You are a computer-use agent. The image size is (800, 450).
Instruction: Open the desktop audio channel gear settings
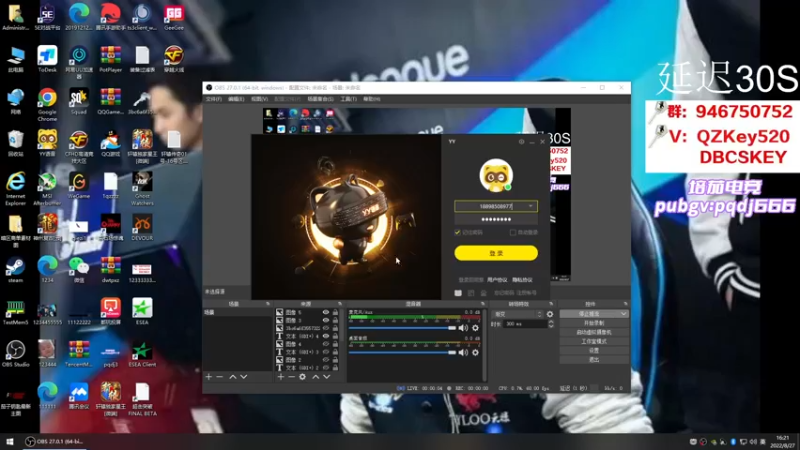point(476,353)
